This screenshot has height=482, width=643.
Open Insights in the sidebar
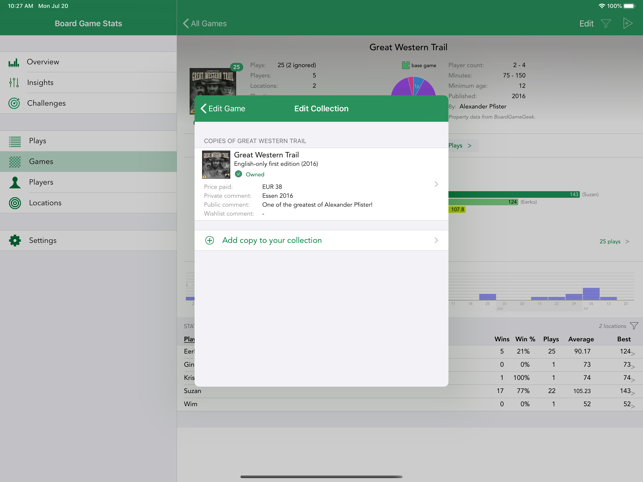point(88,82)
